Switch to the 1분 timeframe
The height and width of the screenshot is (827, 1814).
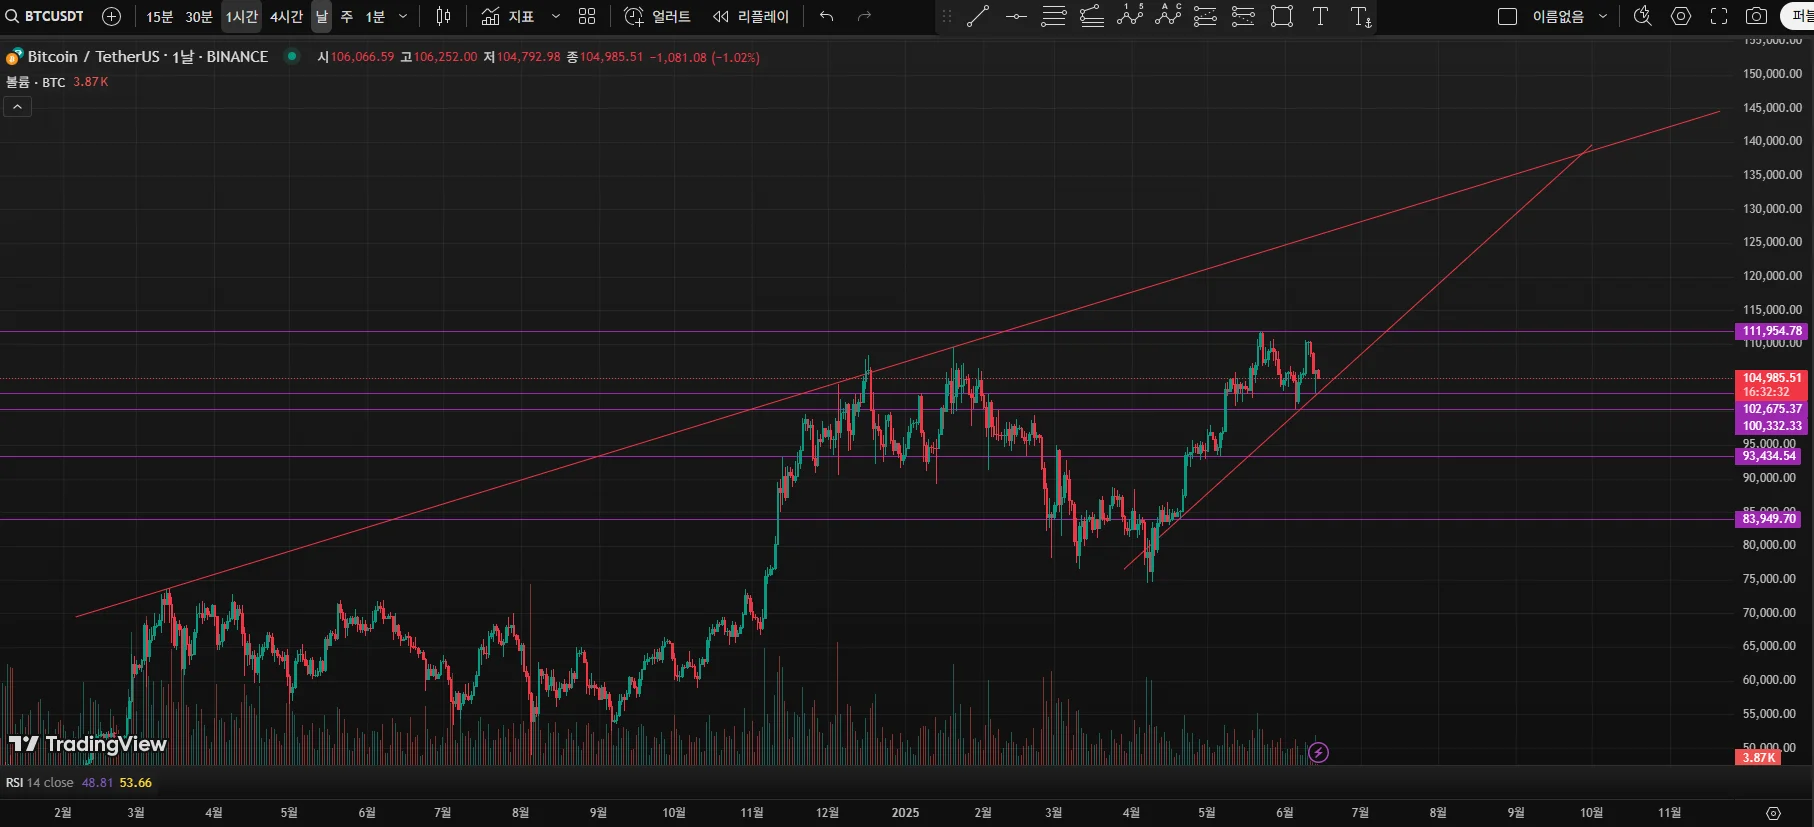pyautogui.click(x=375, y=16)
